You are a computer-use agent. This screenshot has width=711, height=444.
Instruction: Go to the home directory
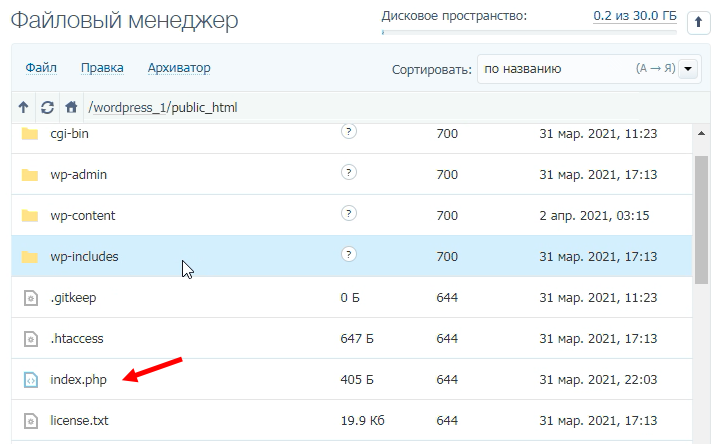[x=71, y=107]
